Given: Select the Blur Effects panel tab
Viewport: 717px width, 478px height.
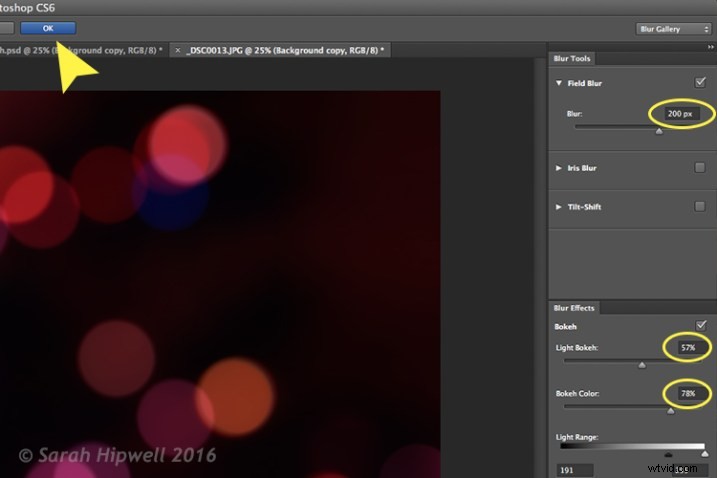Looking at the screenshot, I should click(x=574, y=308).
